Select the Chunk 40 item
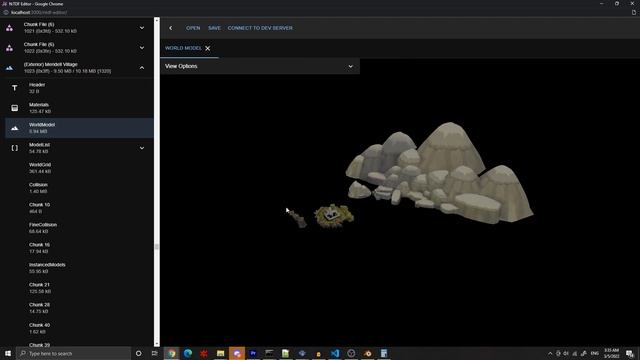 pyautogui.click(x=79, y=329)
